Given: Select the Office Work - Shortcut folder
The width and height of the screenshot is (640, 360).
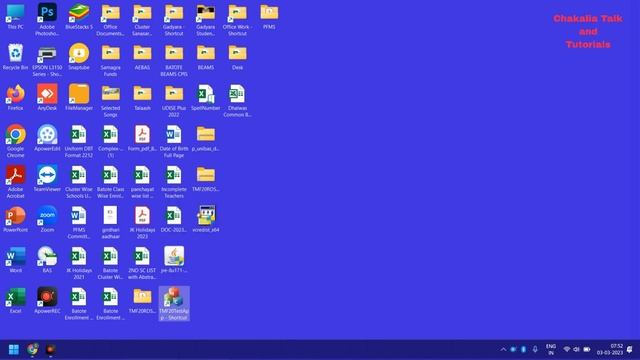Looking at the screenshot, I should (238, 20).
